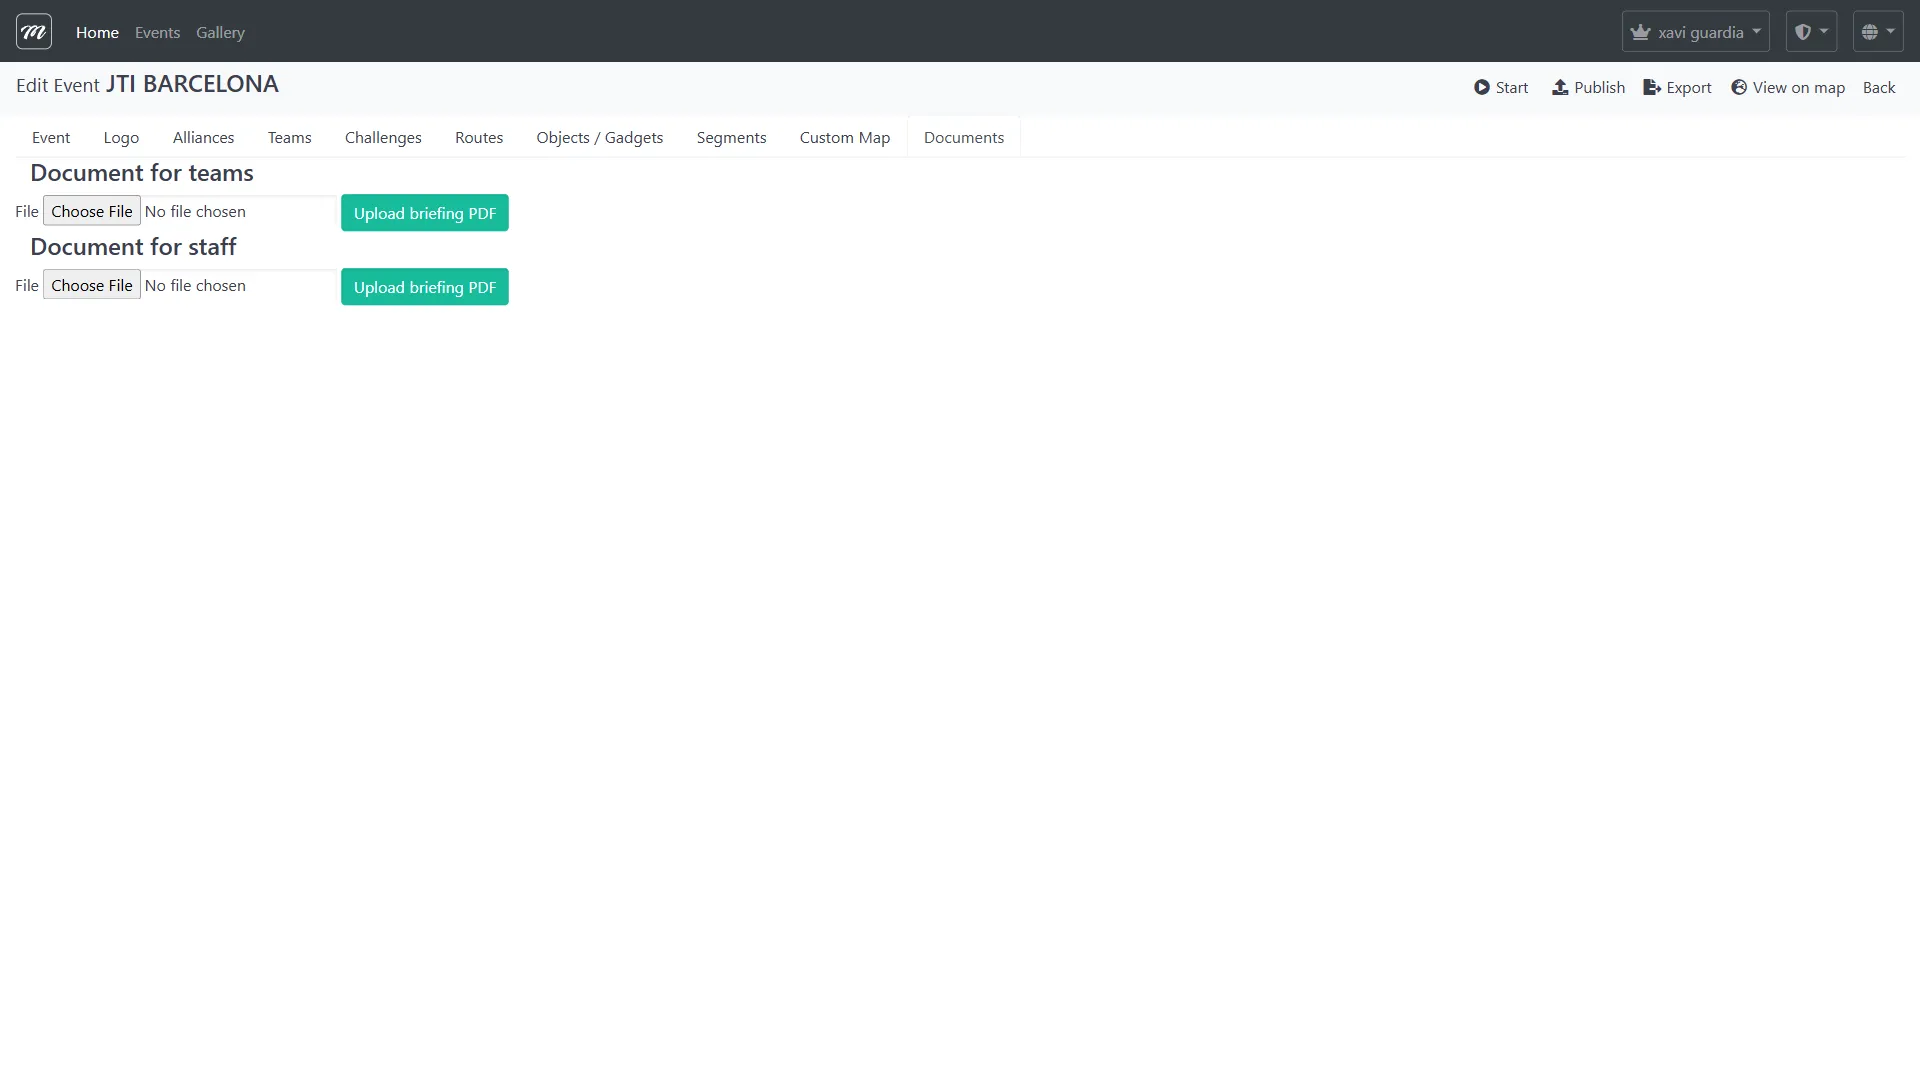Choose file for teams document

tap(92, 211)
